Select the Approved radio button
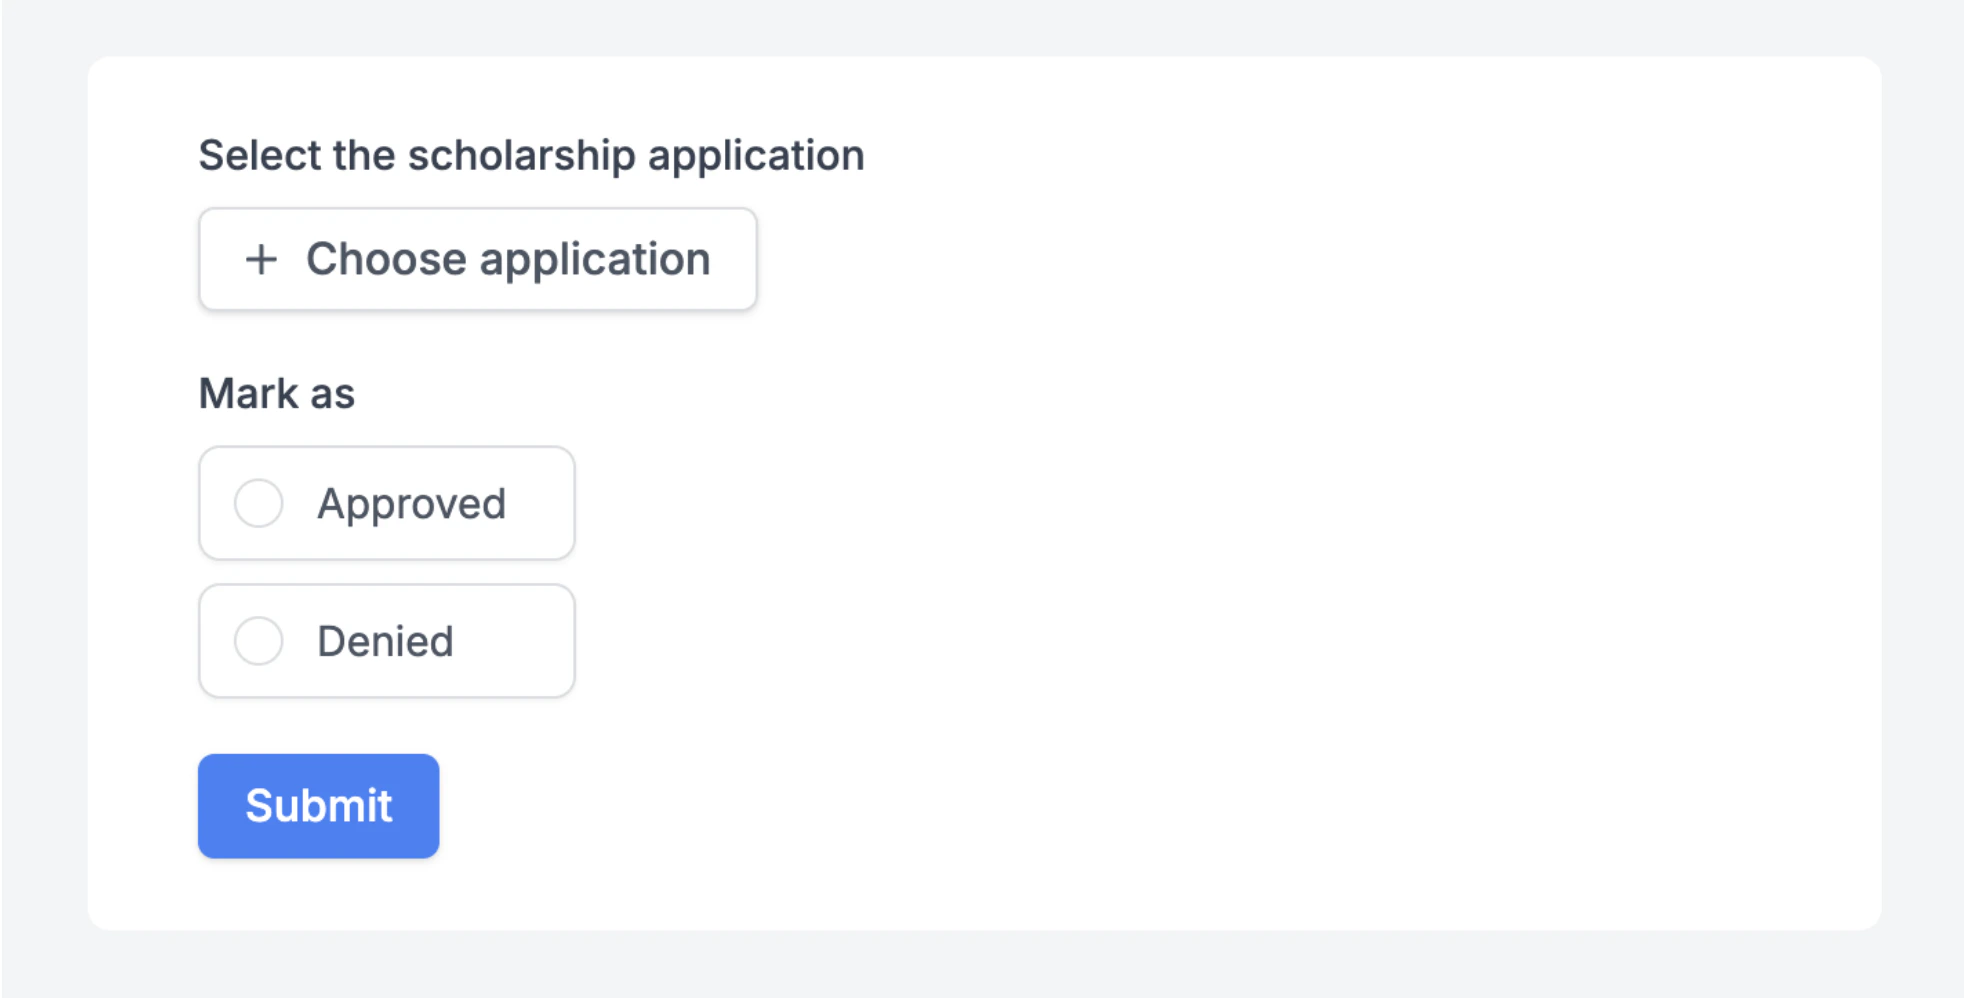The width and height of the screenshot is (1964, 998). 259,503
